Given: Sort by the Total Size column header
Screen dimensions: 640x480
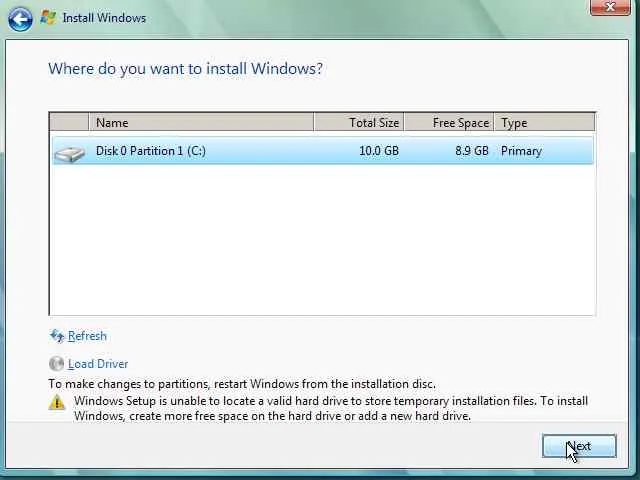Looking at the screenshot, I should pos(359,122).
